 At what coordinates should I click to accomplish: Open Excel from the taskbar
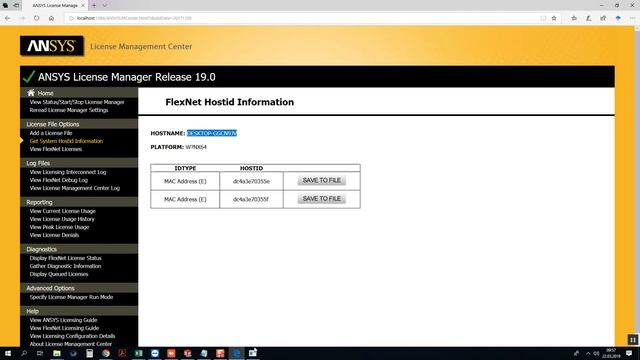(x=138, y=353)
